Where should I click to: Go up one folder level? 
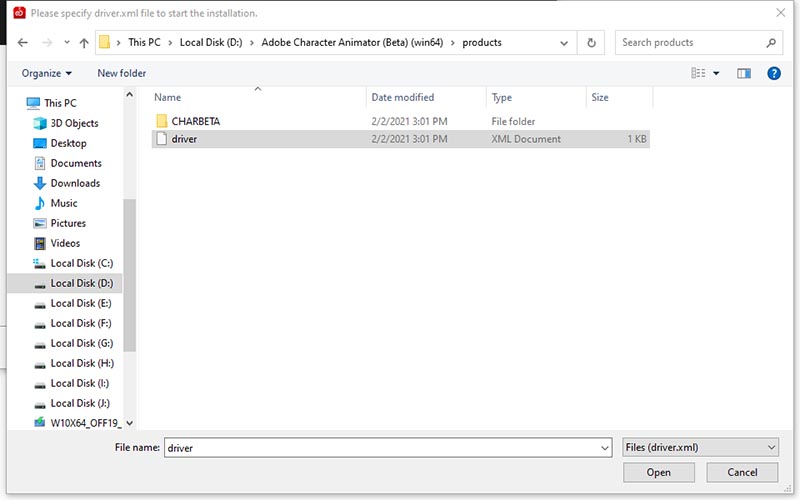coord(84,43)
